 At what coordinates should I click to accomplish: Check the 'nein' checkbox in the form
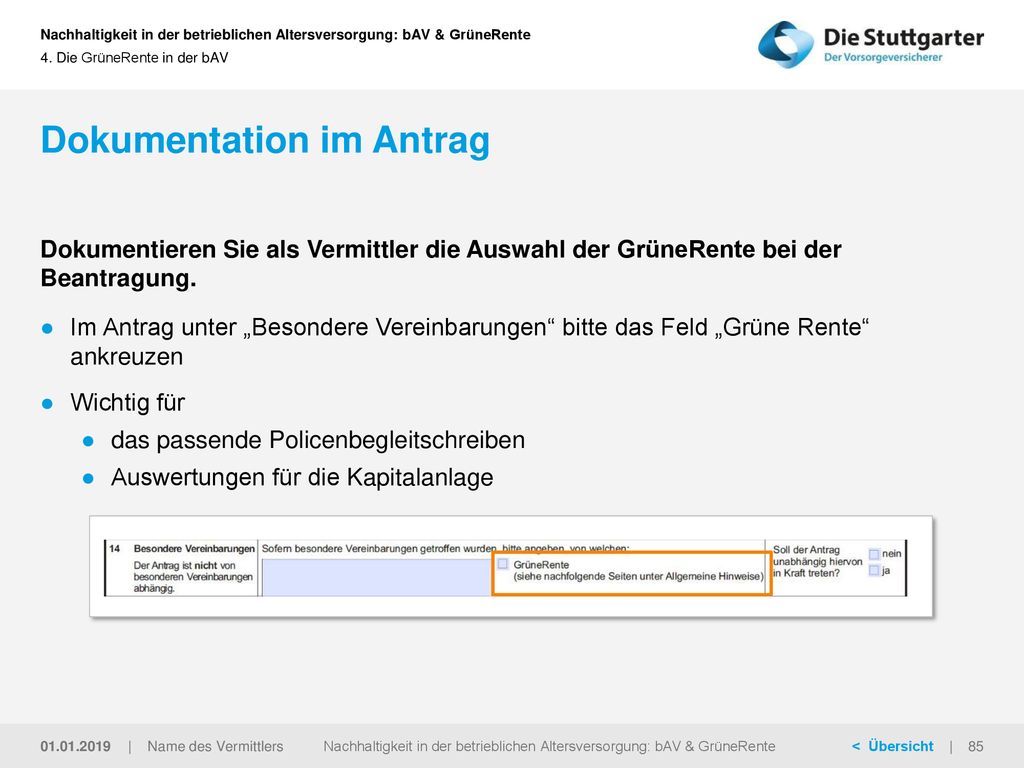(x=874, y=554)
